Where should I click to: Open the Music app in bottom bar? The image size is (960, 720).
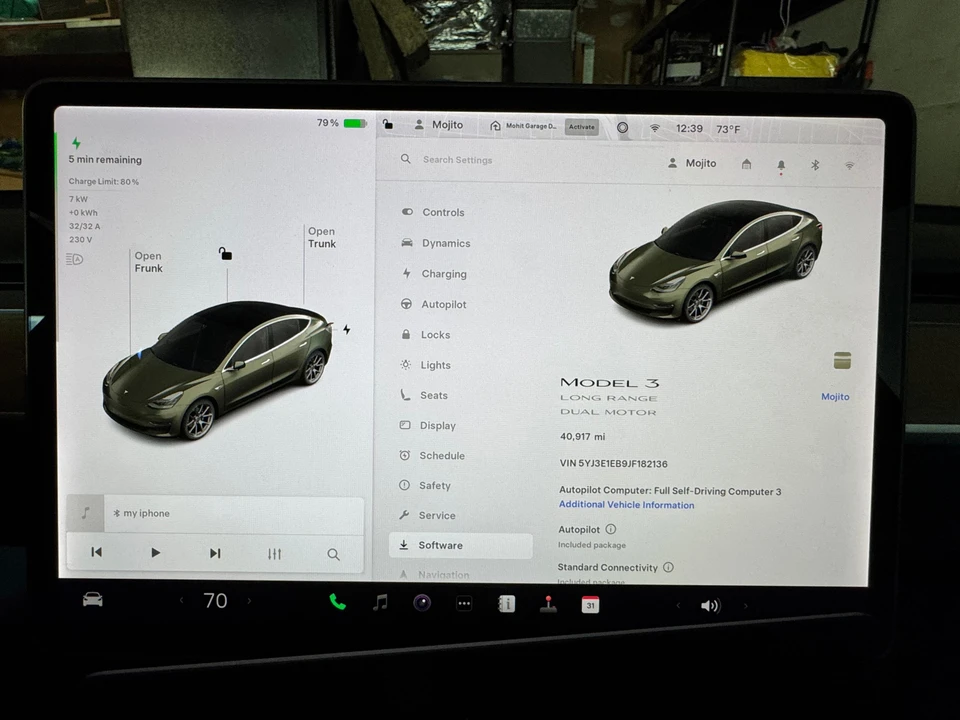pos(380,602)
